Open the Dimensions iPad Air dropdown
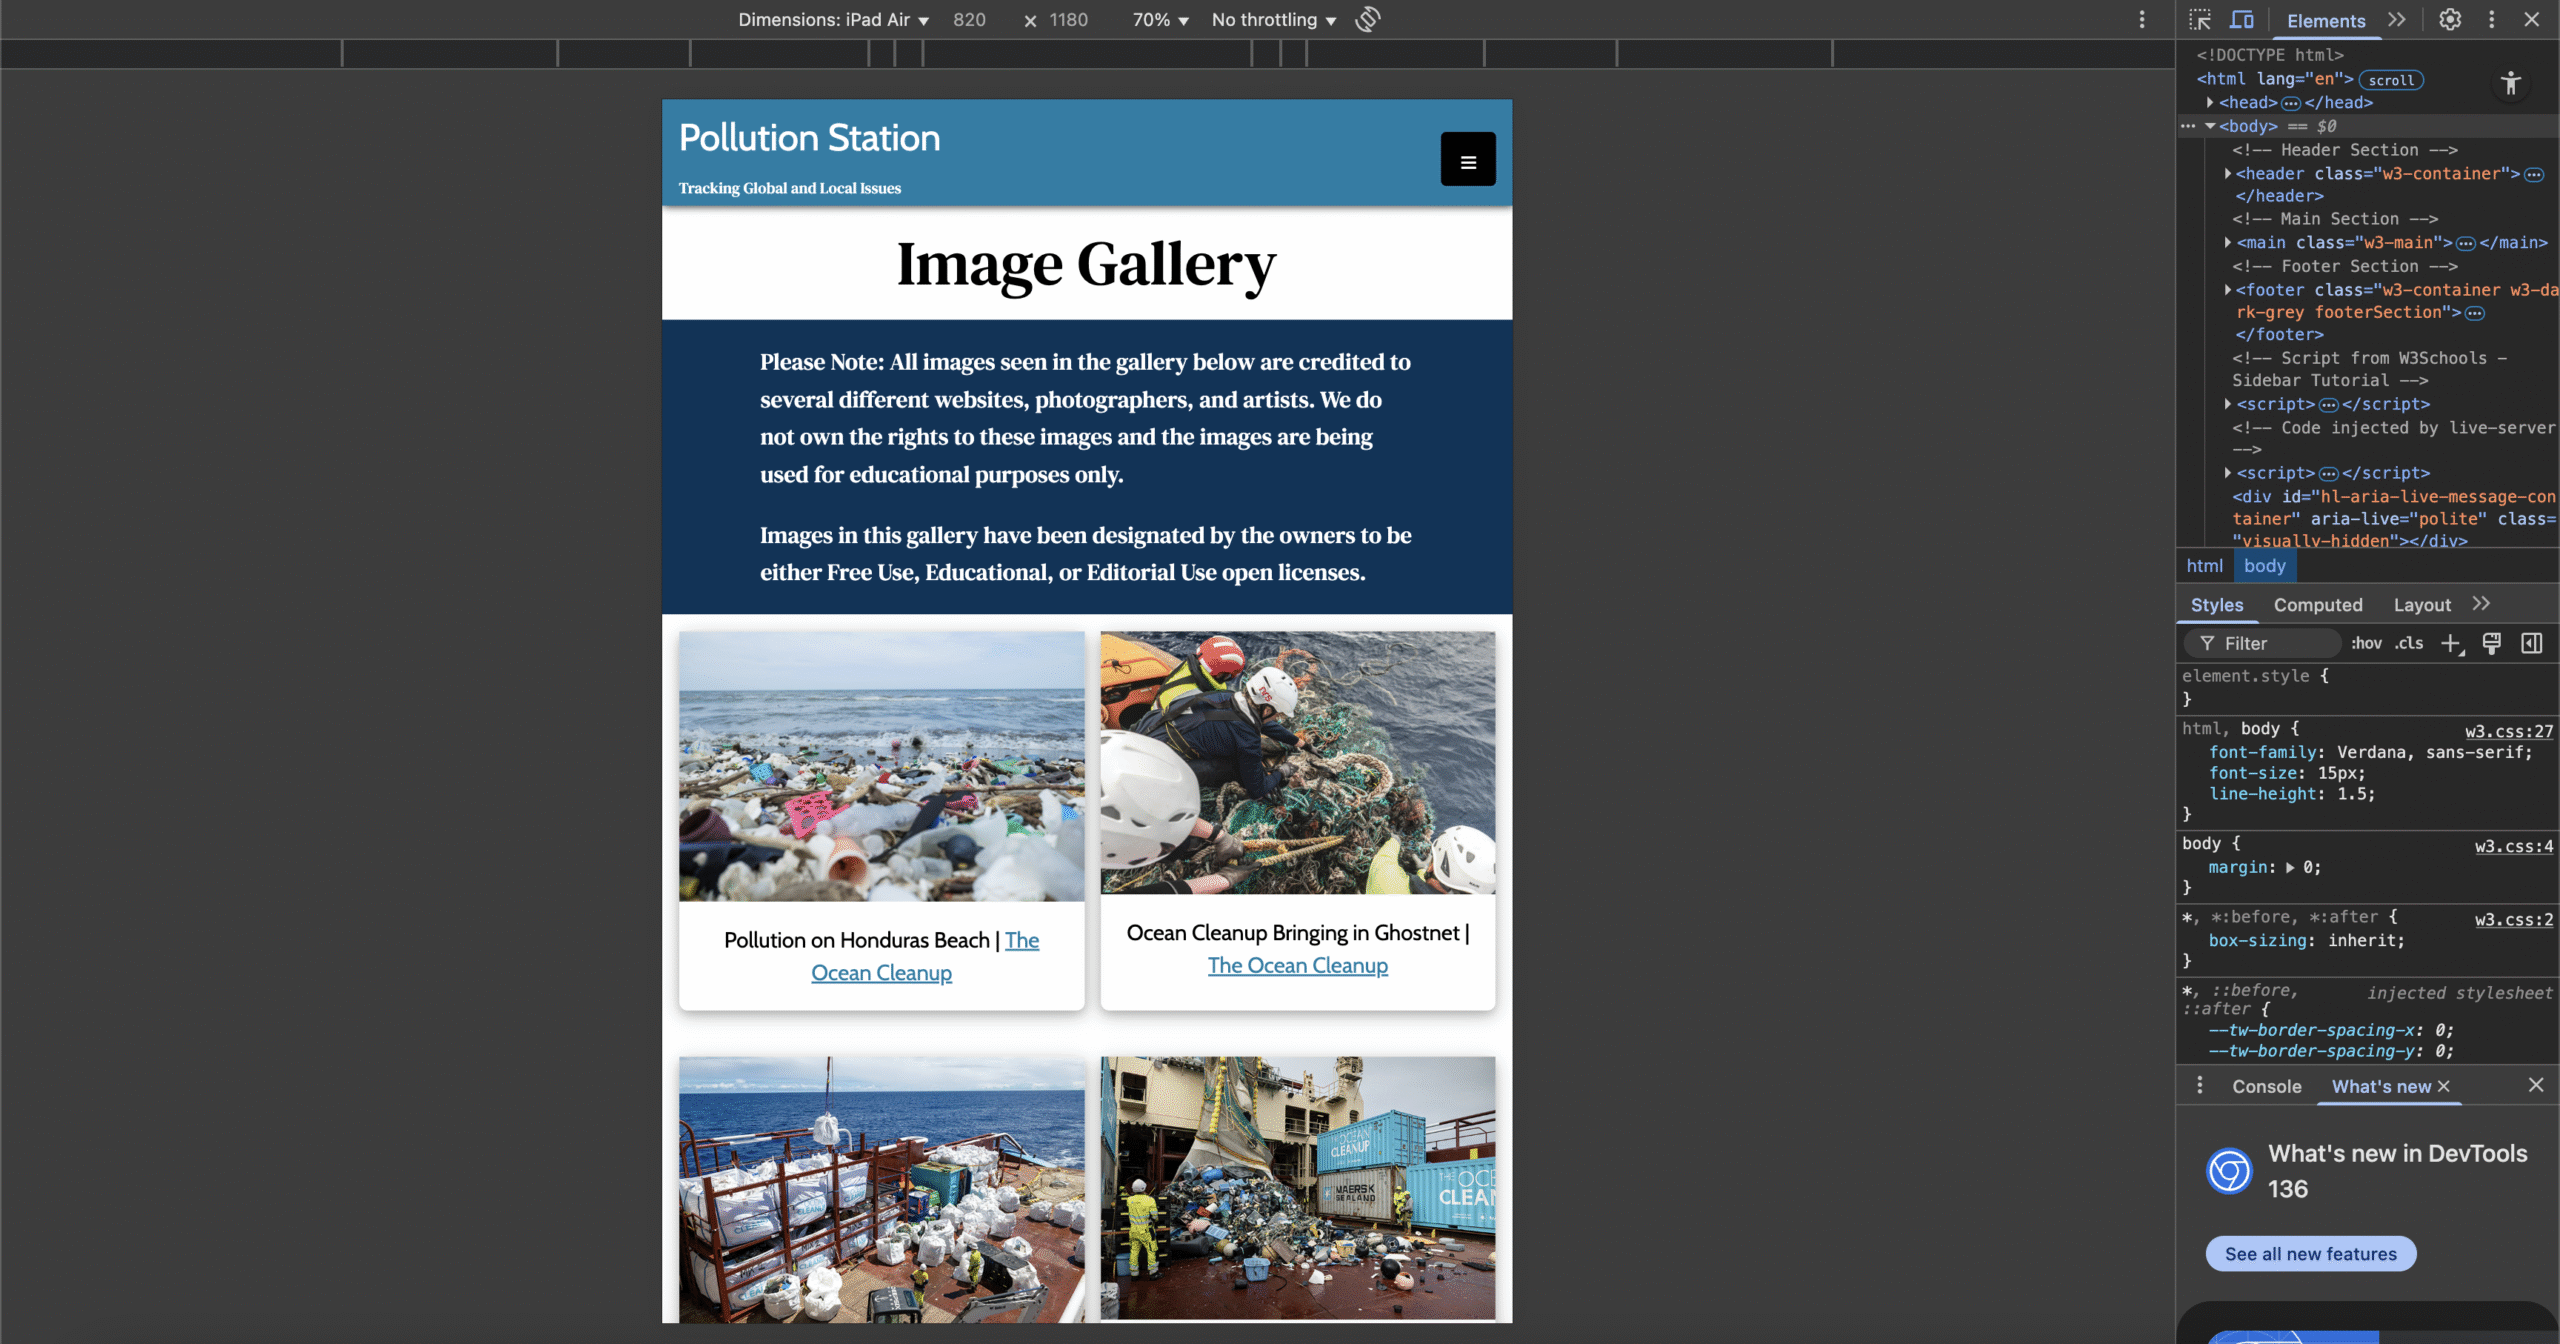Screen dimensions: 2560x1344 tap(833, 20)
